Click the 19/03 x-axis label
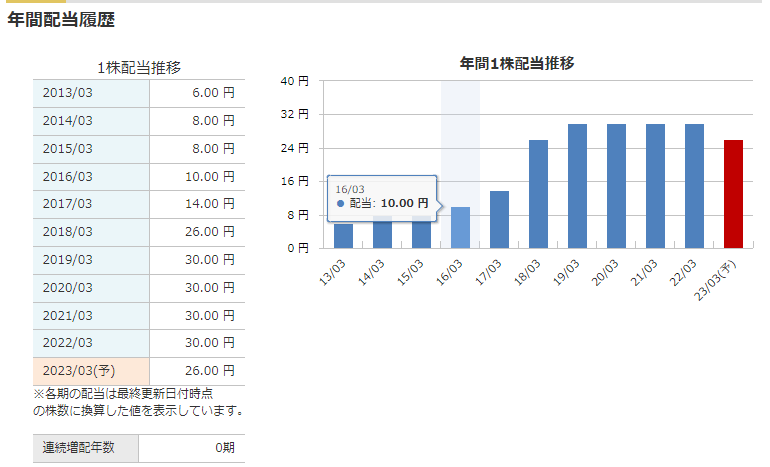 (x=566, y=273)
